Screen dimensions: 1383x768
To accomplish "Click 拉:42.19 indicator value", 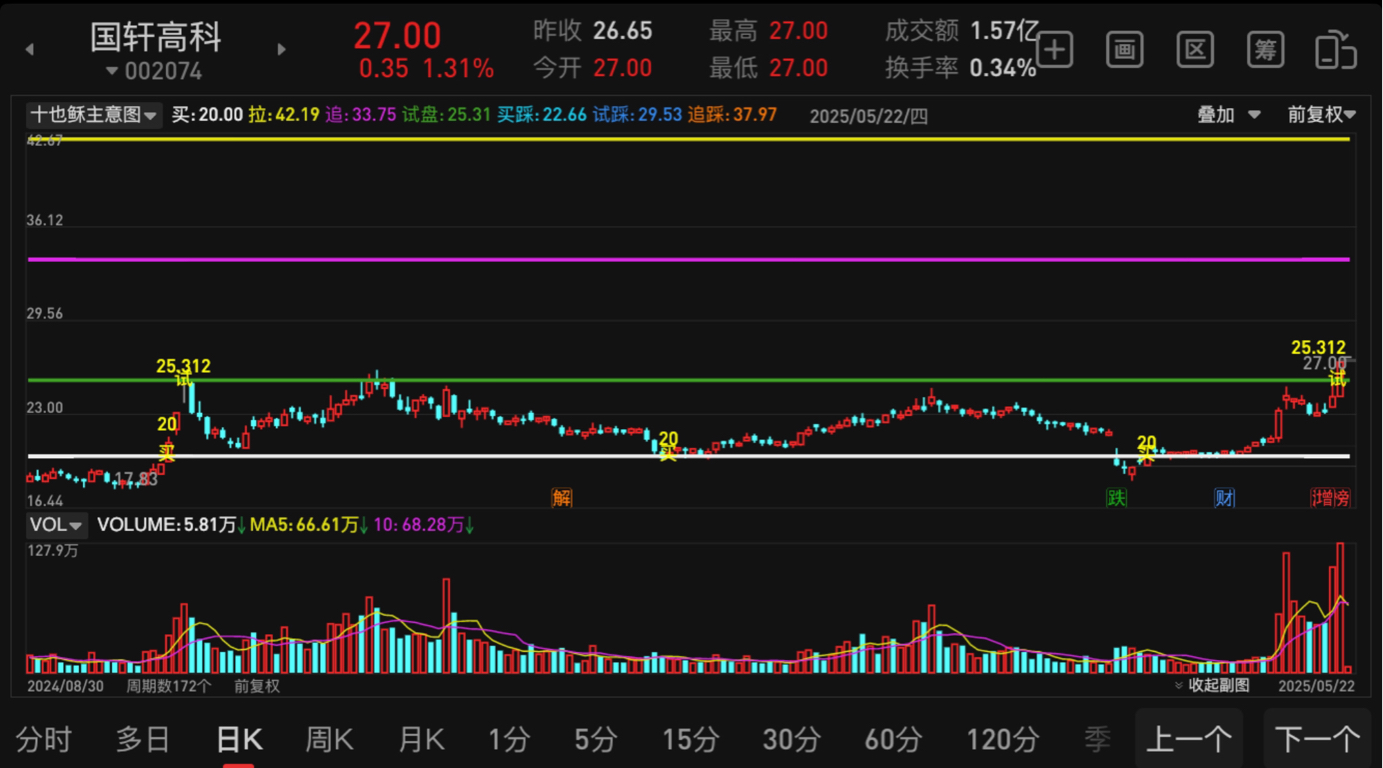I will click(285, 115).
